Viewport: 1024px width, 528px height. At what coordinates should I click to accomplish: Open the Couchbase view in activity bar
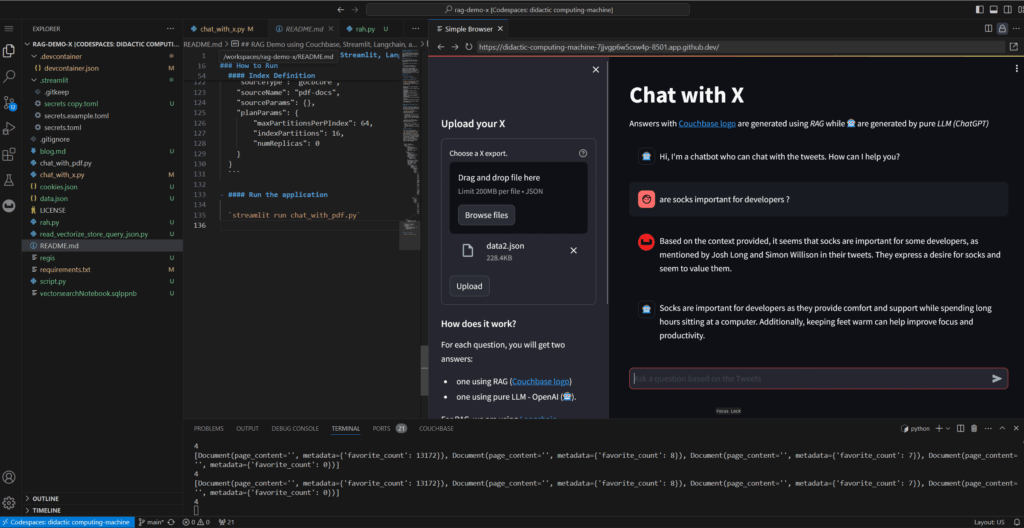[9, 205]
